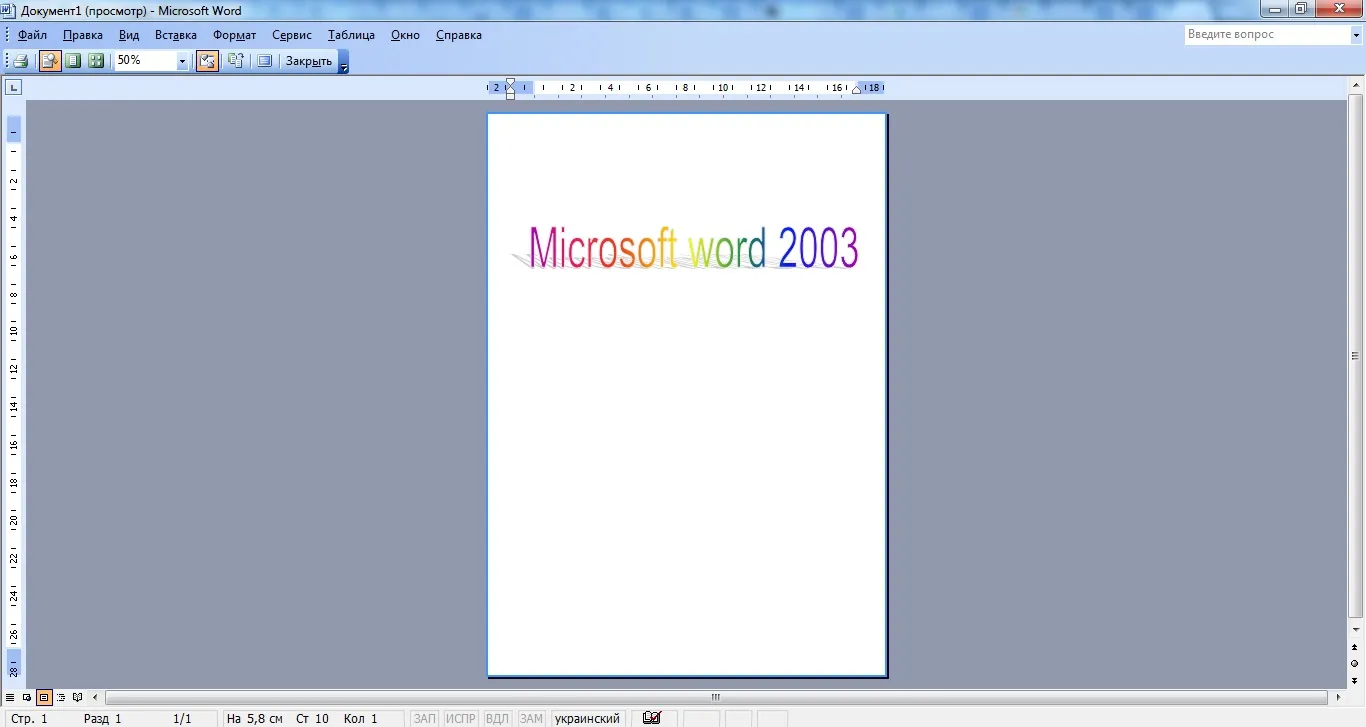This screenshot has height=727, width=1366.
Task: Click the Введите вопрос help field
Action: (1267, 34)
